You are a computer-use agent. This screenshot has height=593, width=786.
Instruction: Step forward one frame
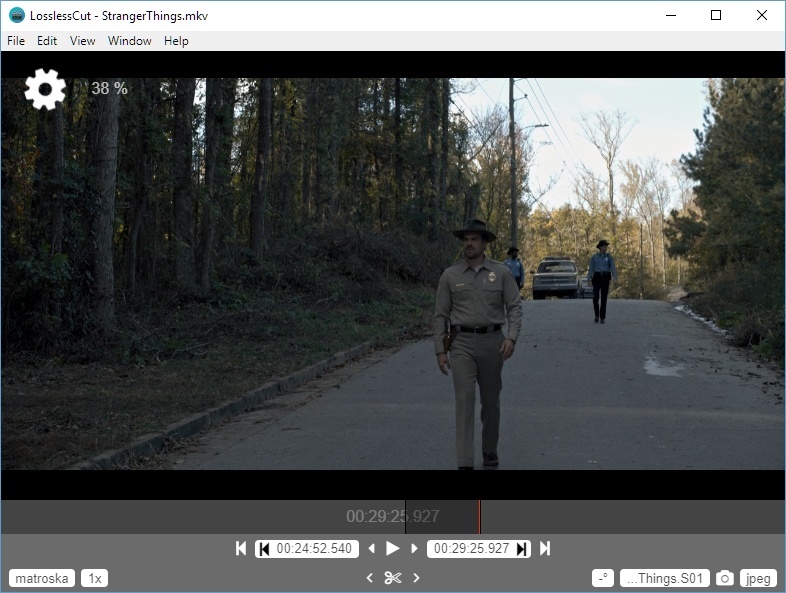414,549
